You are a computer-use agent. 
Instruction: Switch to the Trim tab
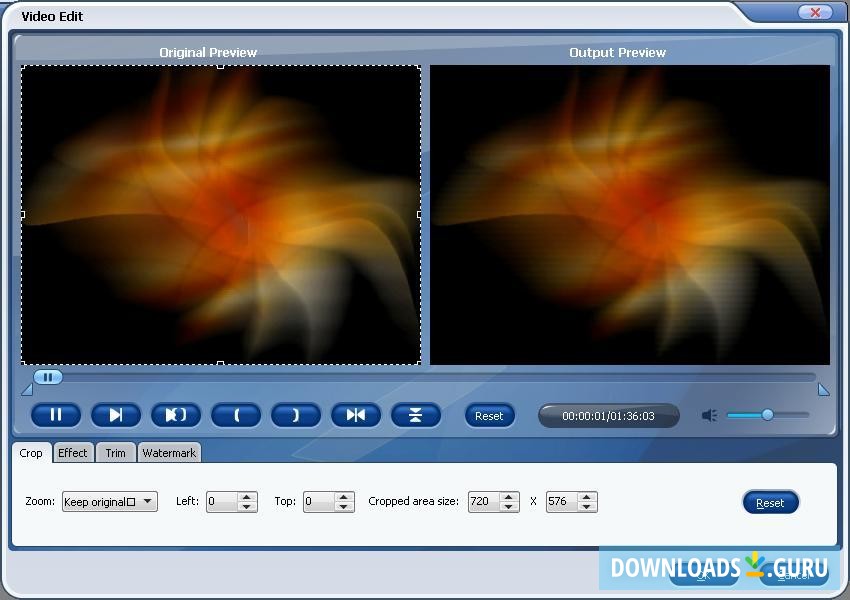(115, 453)
